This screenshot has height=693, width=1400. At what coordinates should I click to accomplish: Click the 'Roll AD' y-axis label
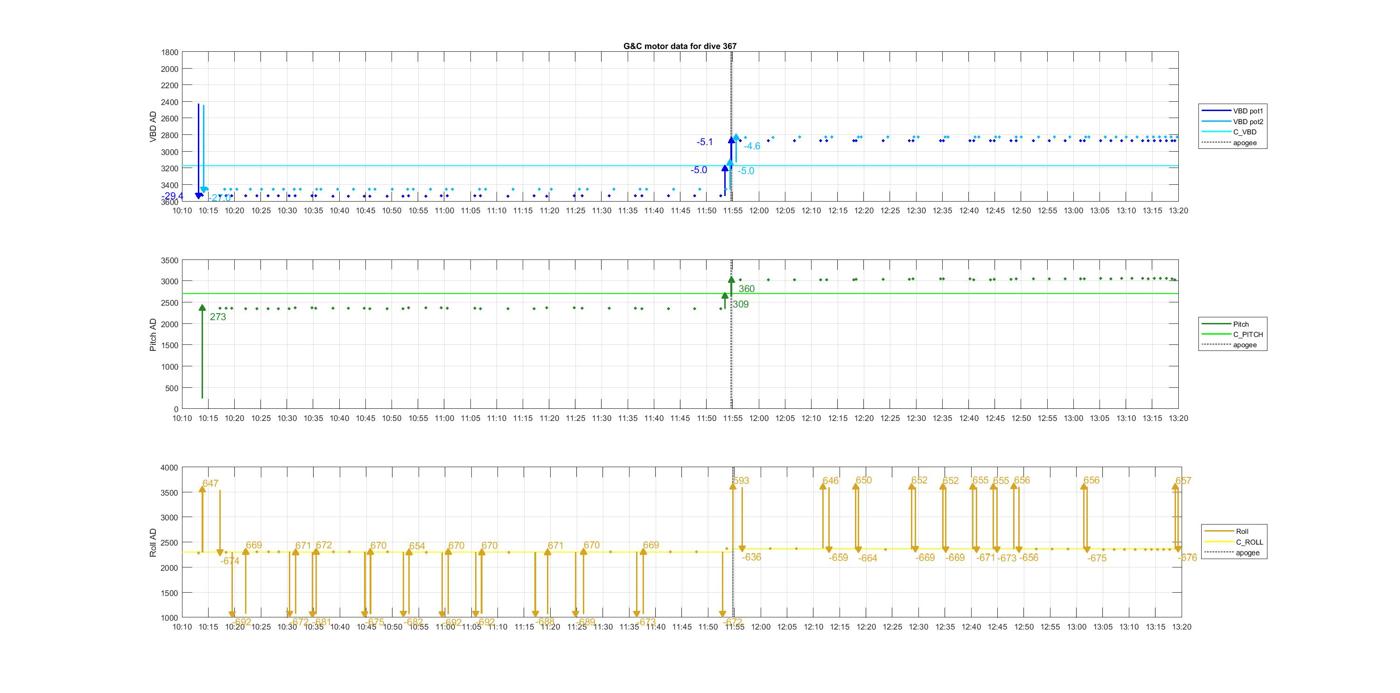[154, 542]
